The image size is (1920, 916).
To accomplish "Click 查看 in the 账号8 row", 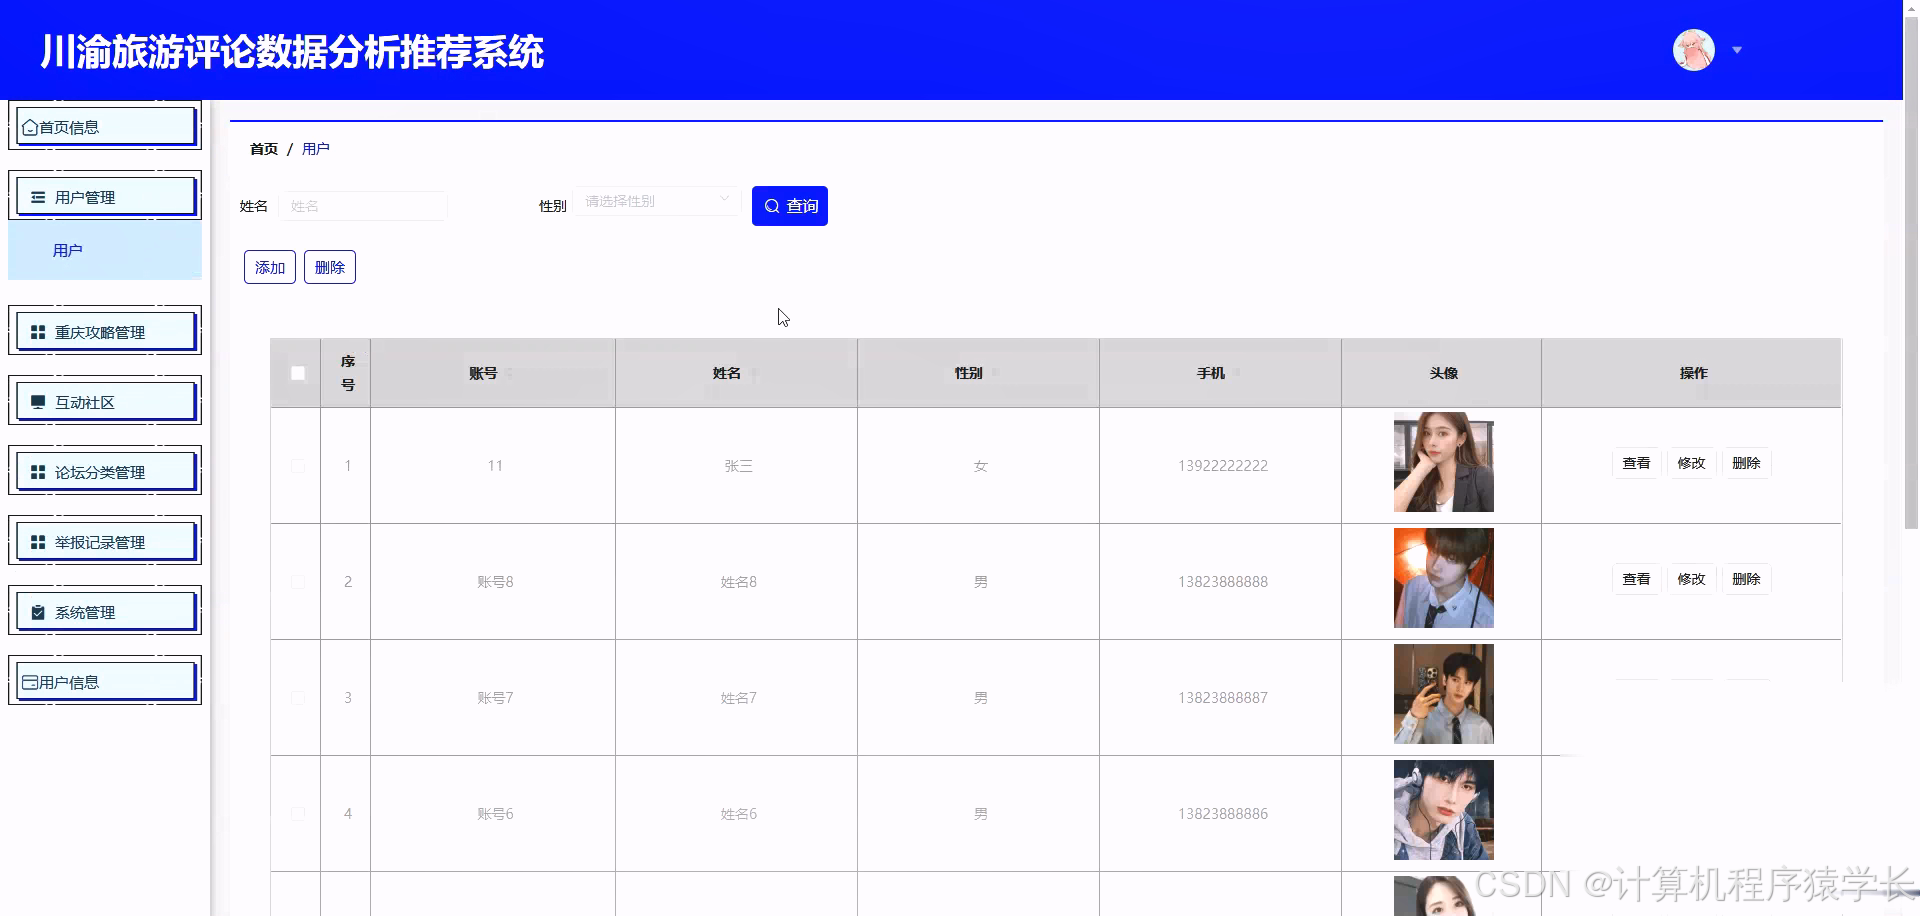I will point(1636,579).
